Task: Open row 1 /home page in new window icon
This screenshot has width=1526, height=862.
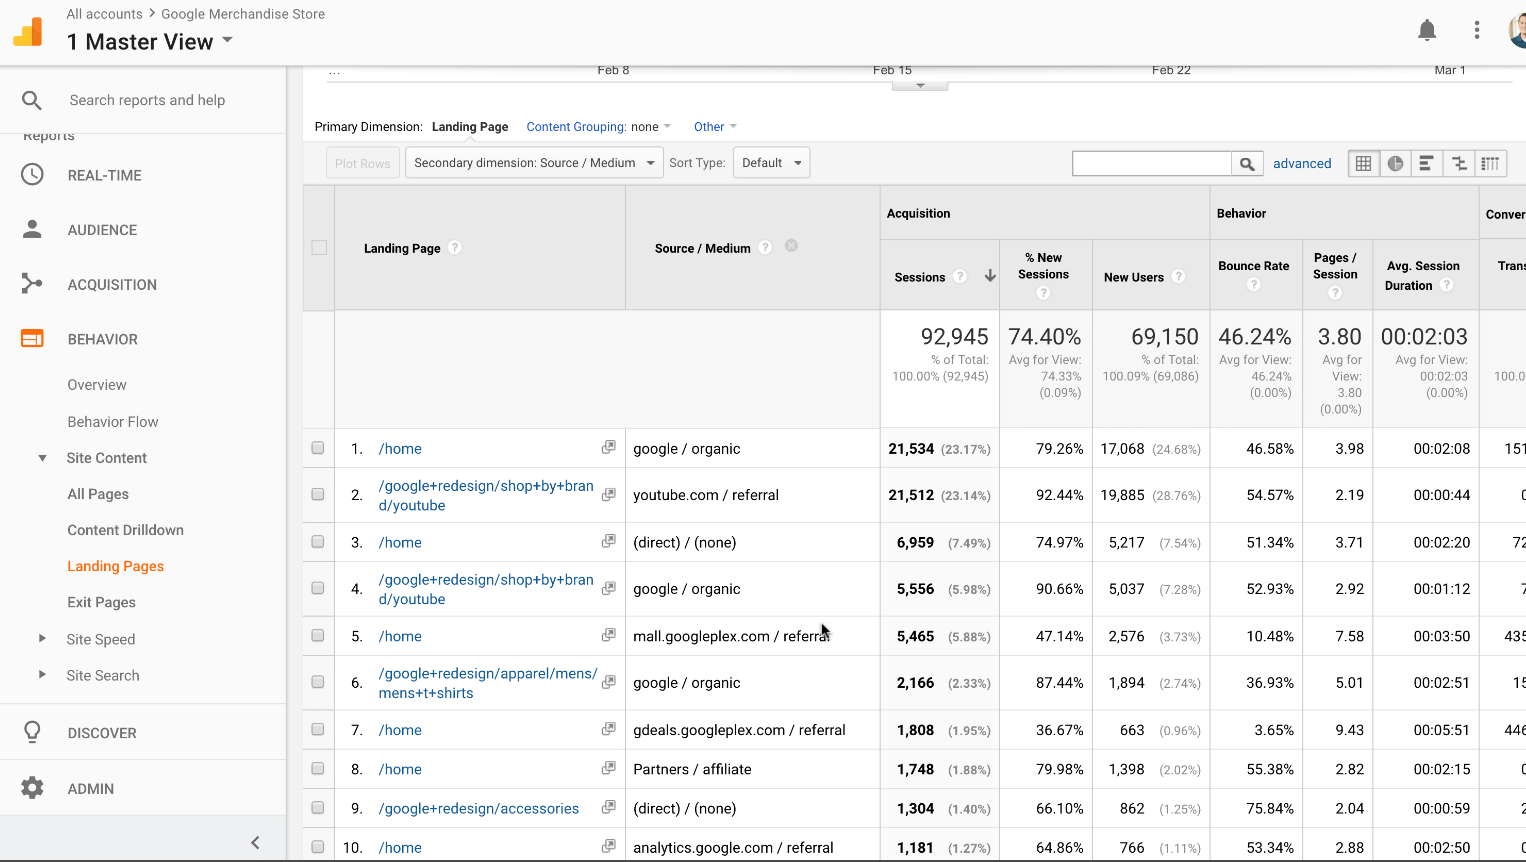Action: coord(608,448)
